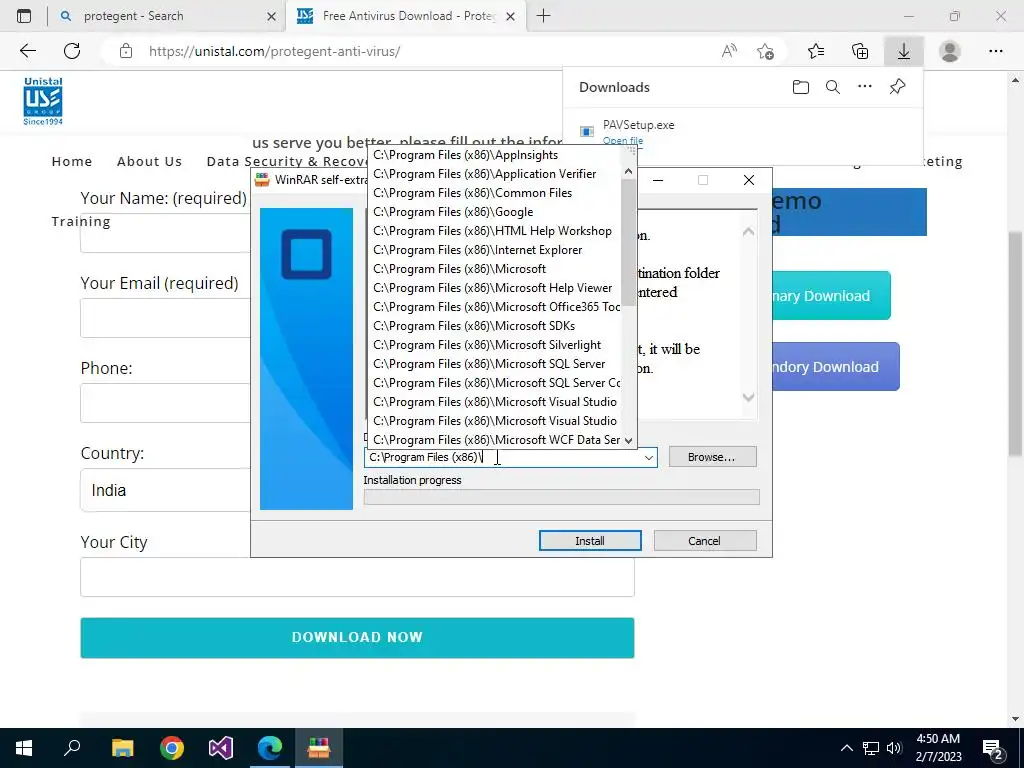The height and width of the screenshot is (768, 1024).
Task: Click the Secondary Download button
Action: (x=835, y=367)
